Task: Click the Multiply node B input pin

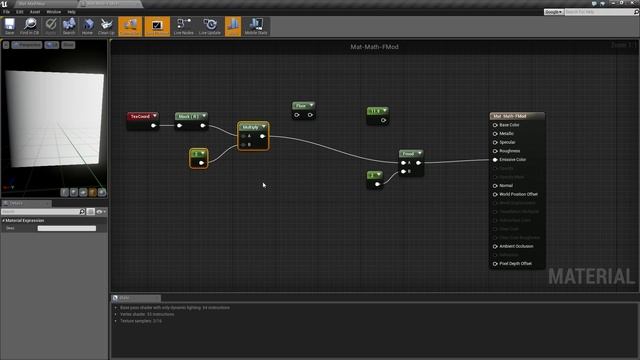Action: coord(244,144)
